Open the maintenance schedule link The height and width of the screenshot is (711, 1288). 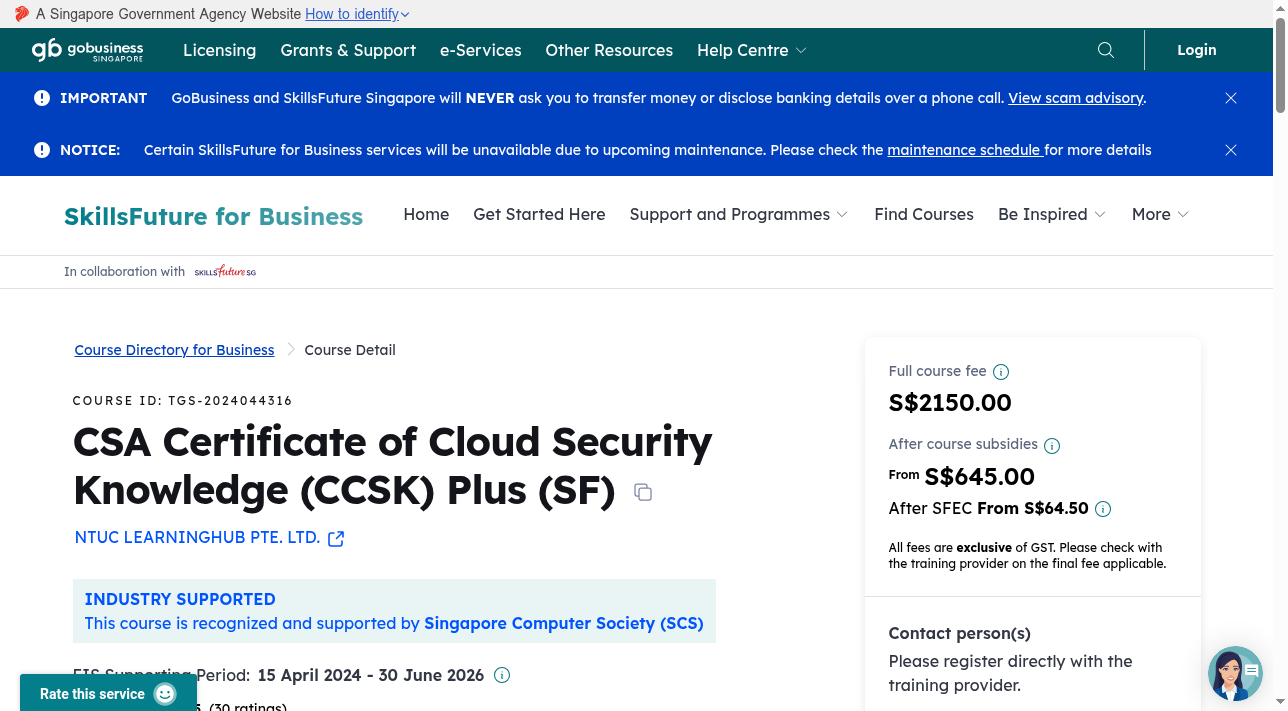click(x=964, y=150)
